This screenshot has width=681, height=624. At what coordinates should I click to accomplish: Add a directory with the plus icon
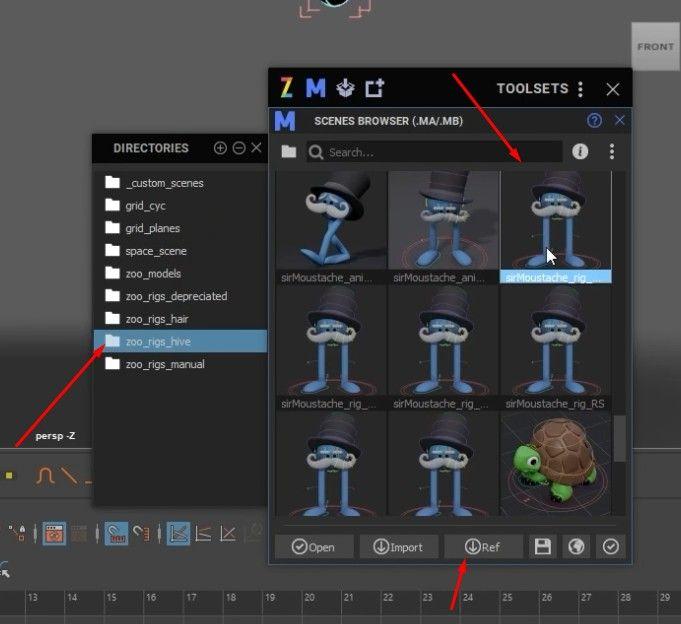tap(220, 148)
